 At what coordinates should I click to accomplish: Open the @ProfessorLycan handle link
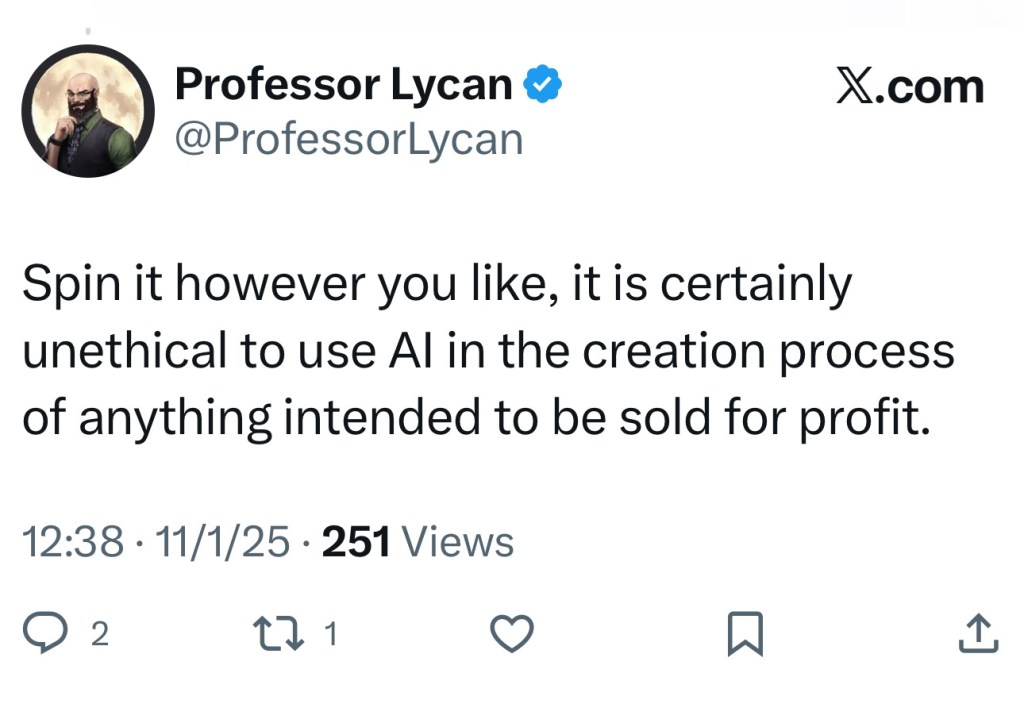coord(349,139)
